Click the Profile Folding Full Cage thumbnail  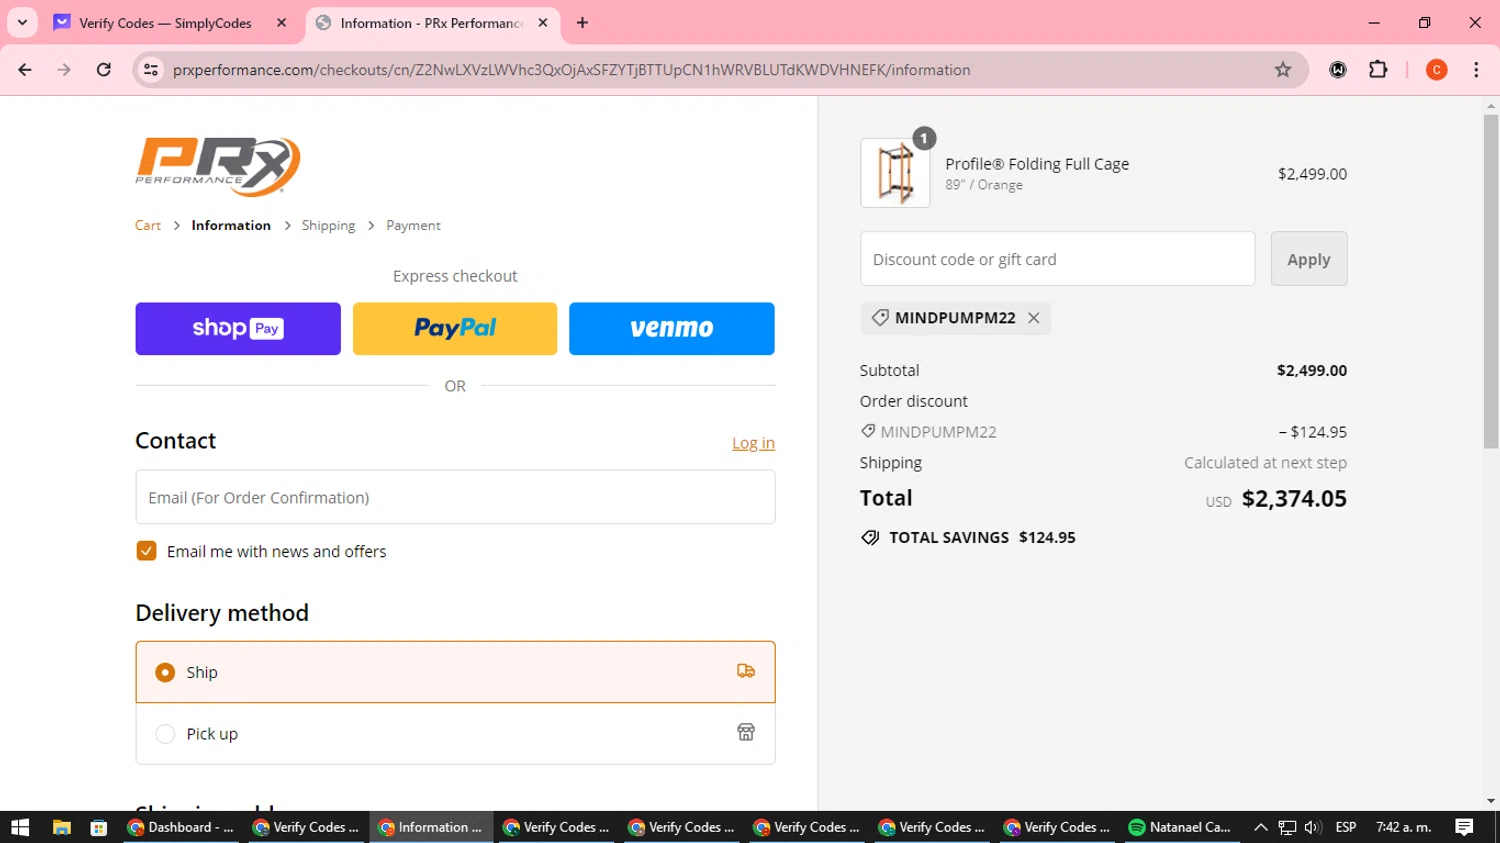[x=895, y=173]
